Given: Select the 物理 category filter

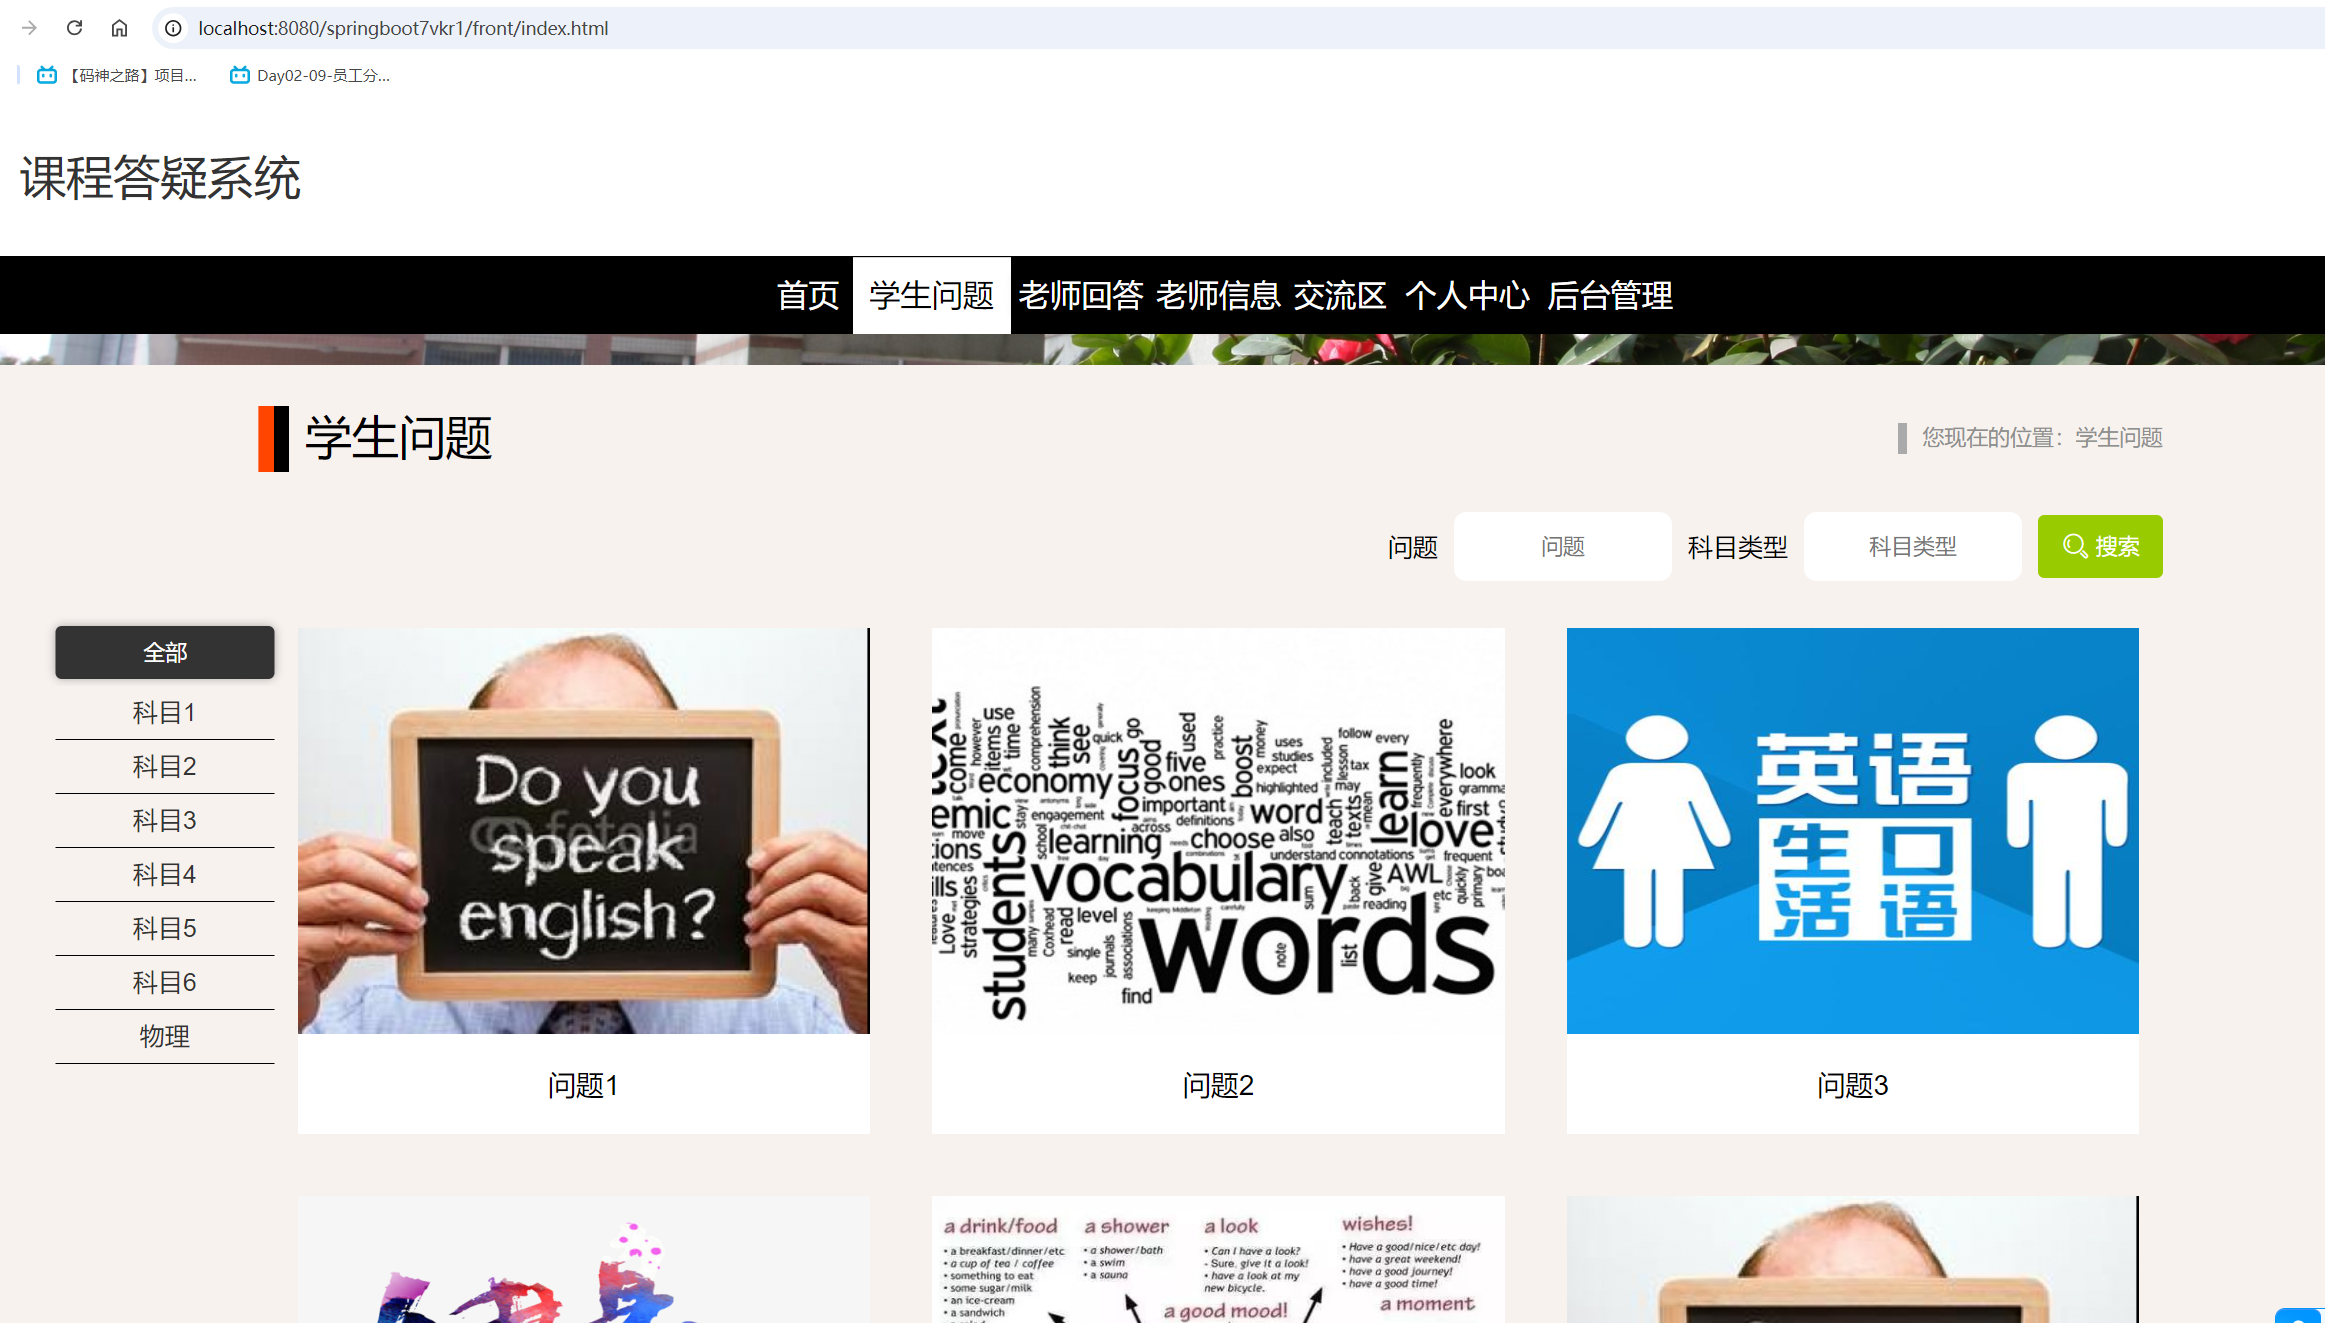Looking at the screenshot, I should [164, 1036].
